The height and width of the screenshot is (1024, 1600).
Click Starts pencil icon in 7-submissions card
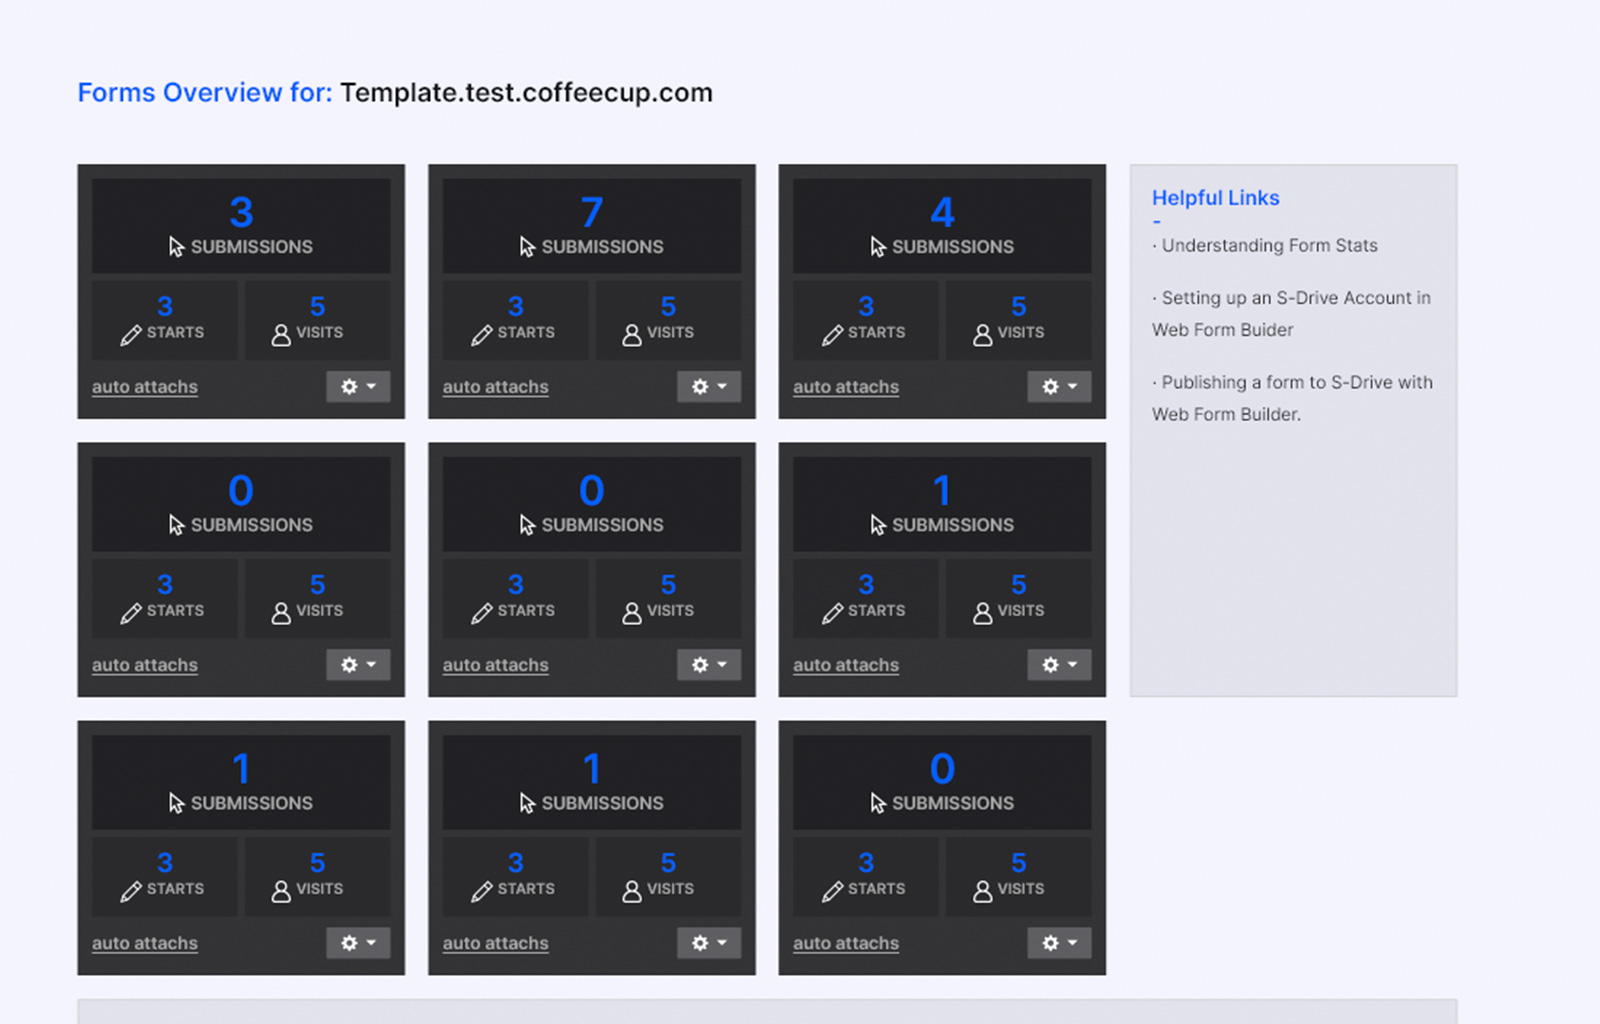[x=482, y=335]
